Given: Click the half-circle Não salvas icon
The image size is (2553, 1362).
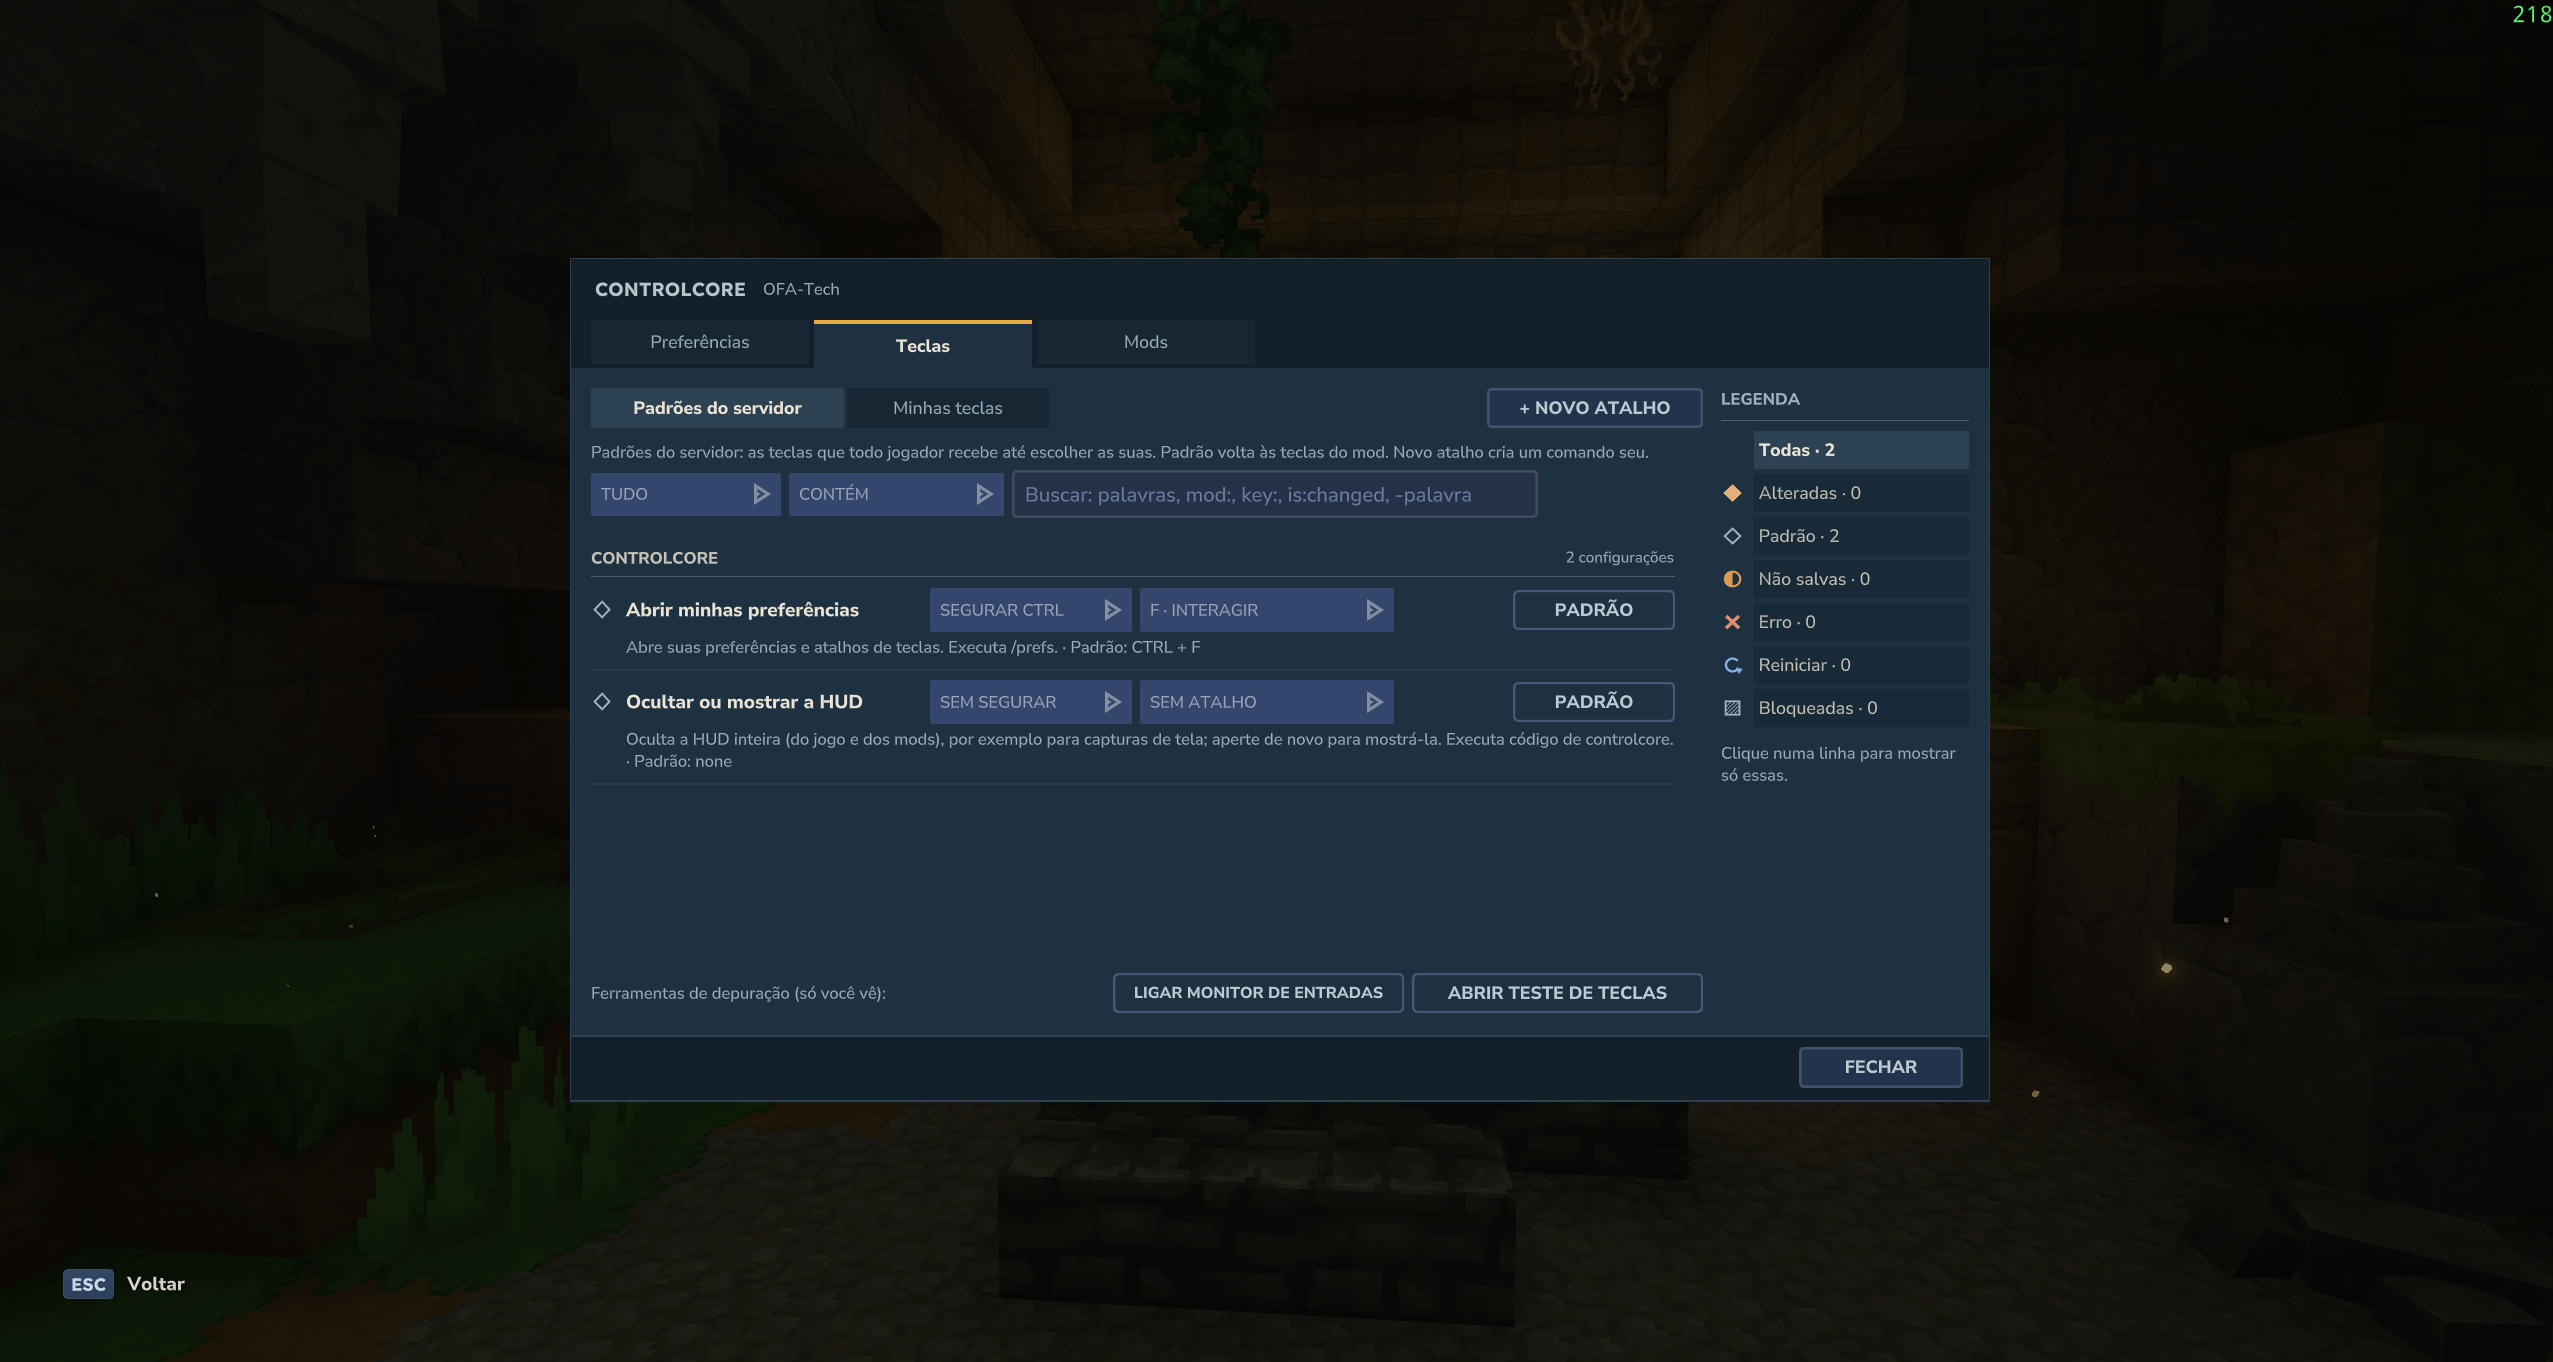Looking at the screenshot, I should (1732, 579).
